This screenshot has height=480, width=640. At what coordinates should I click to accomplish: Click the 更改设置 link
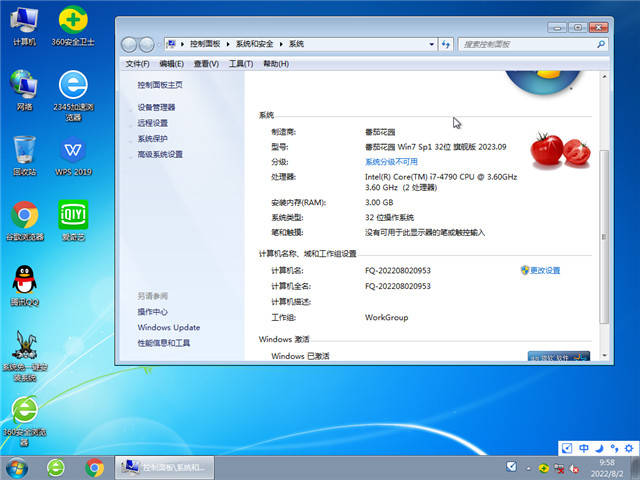[x=545, y=270]
